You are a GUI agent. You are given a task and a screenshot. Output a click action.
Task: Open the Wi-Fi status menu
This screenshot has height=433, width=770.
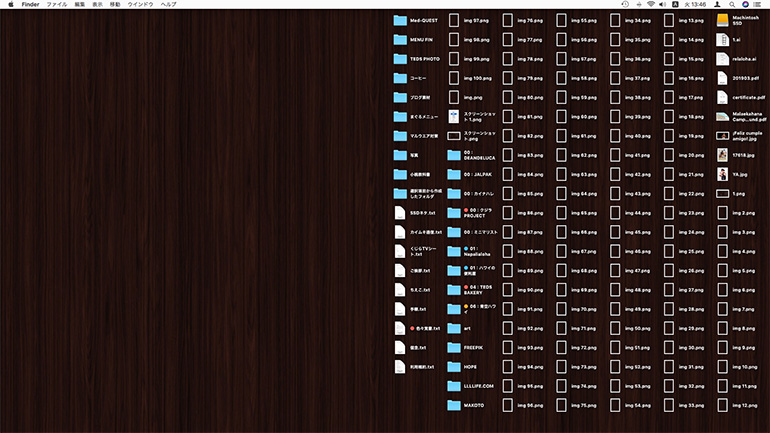[x=650, y=4]
